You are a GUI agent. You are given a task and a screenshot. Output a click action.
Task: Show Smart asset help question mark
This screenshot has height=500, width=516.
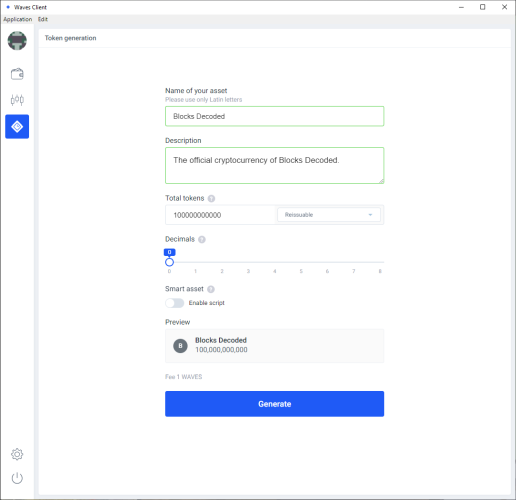211,289
